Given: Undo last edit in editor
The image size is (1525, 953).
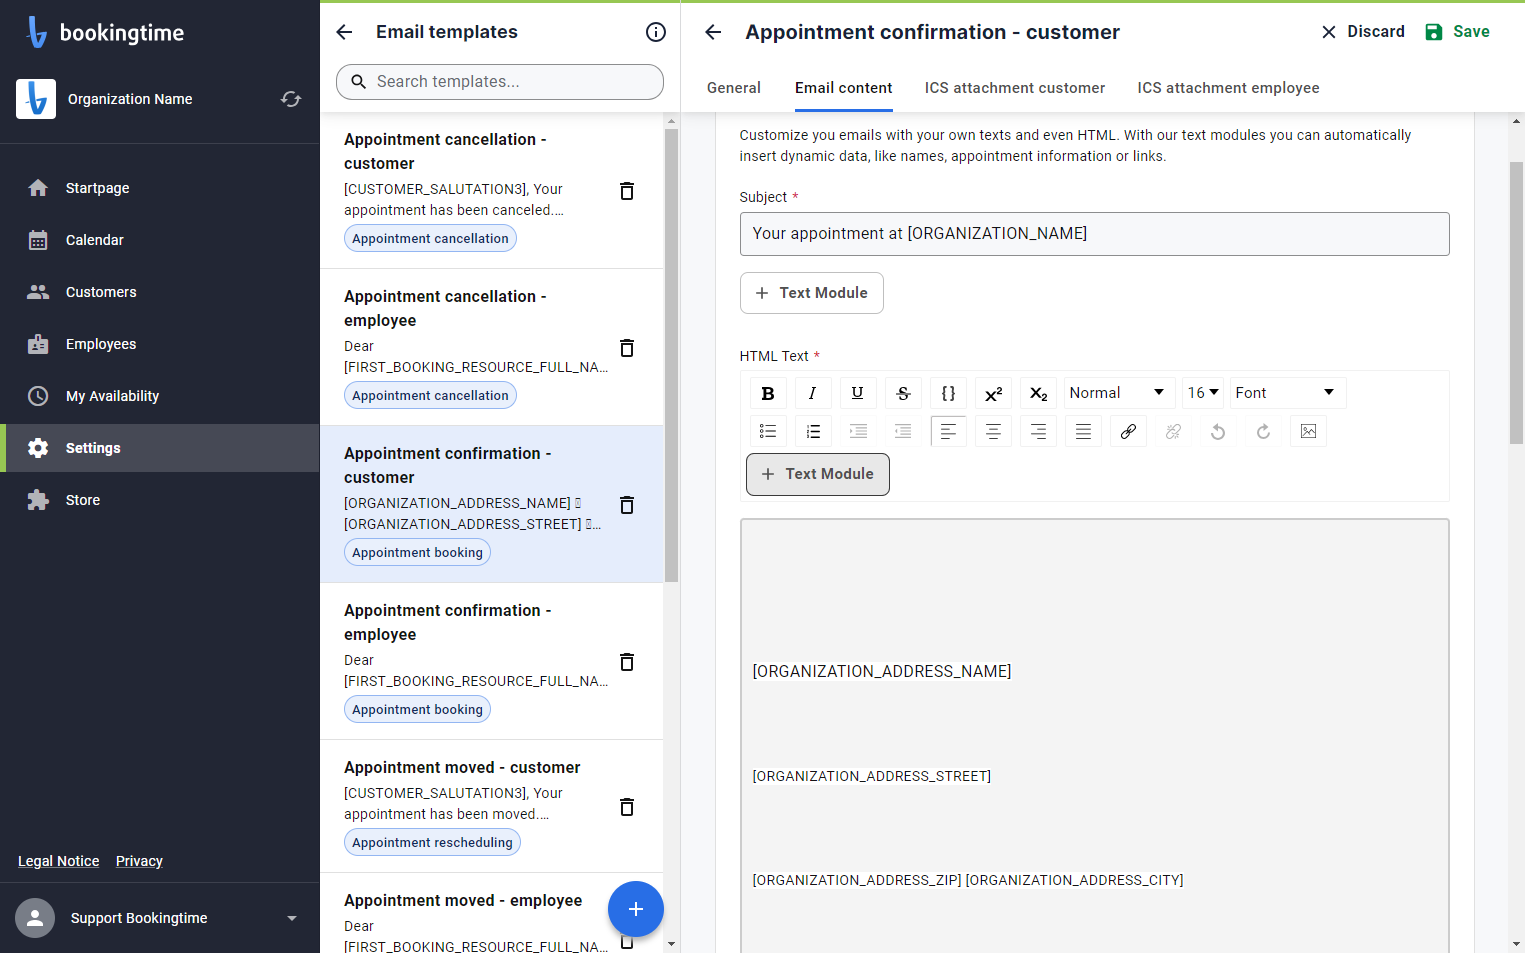Looking at the screenshot, I should 1218,431.
